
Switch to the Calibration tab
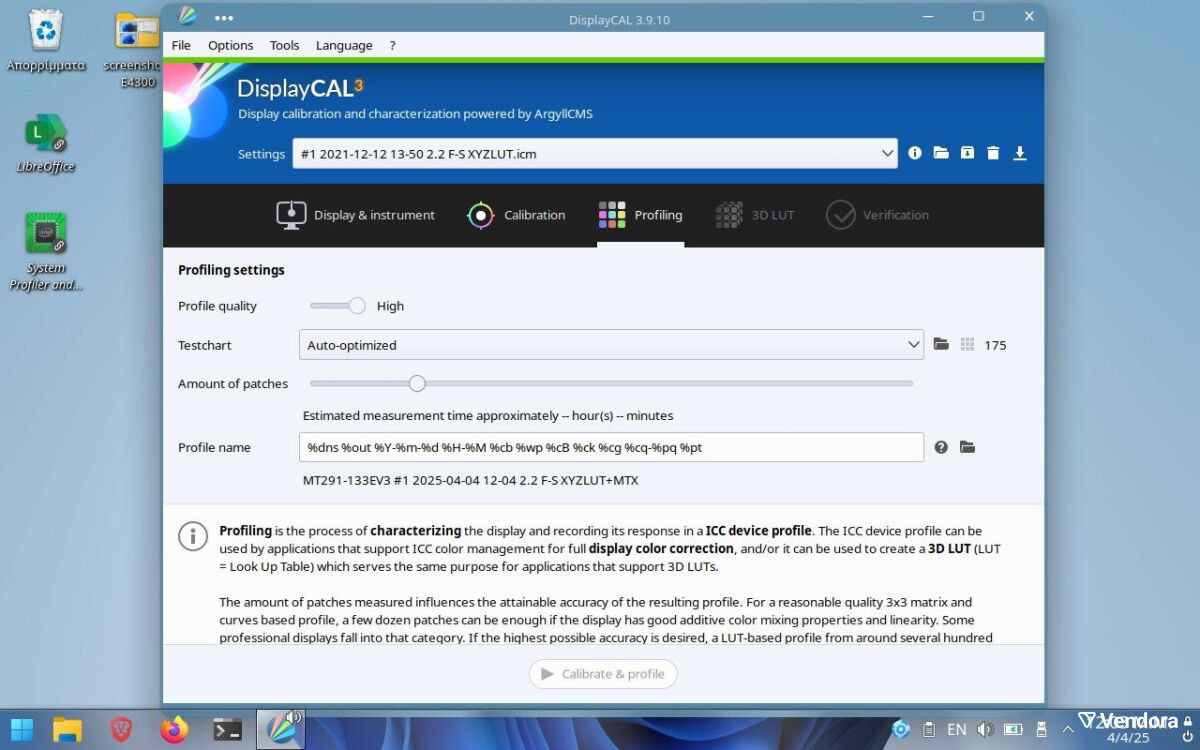click(x=516, y=215)
